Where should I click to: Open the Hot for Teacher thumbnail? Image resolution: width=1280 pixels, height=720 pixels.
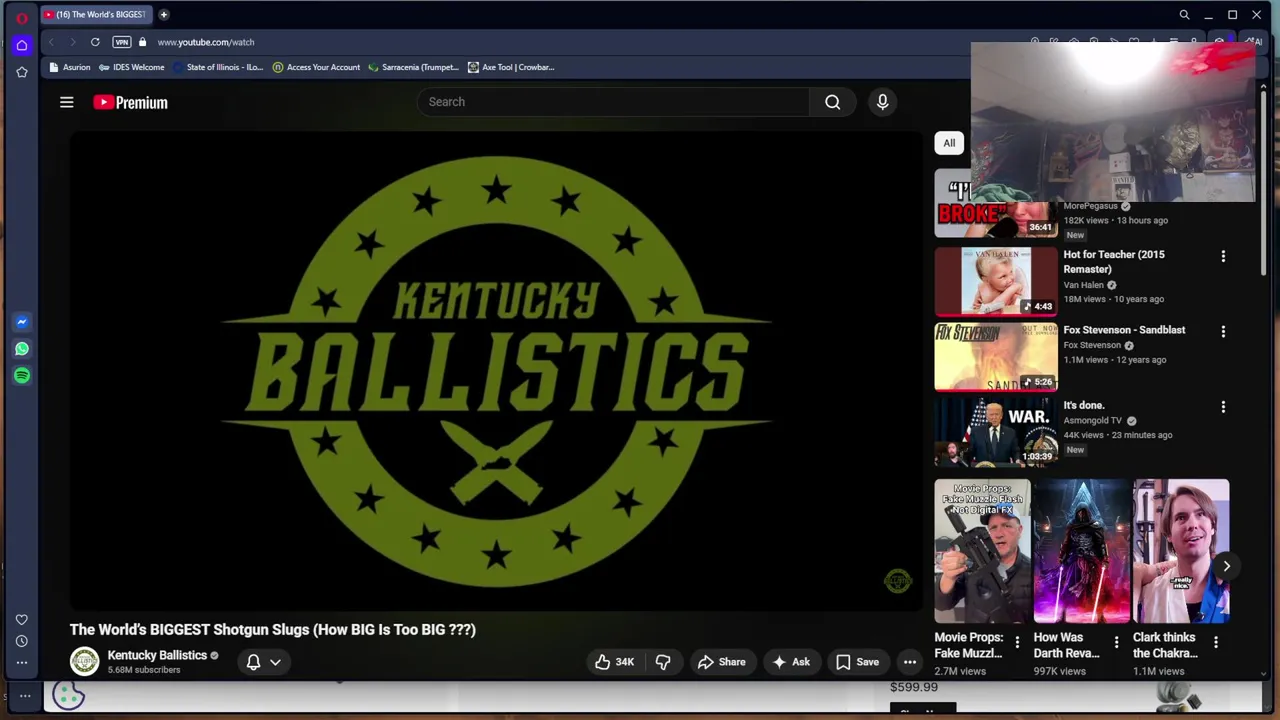[x=996, y=281]
